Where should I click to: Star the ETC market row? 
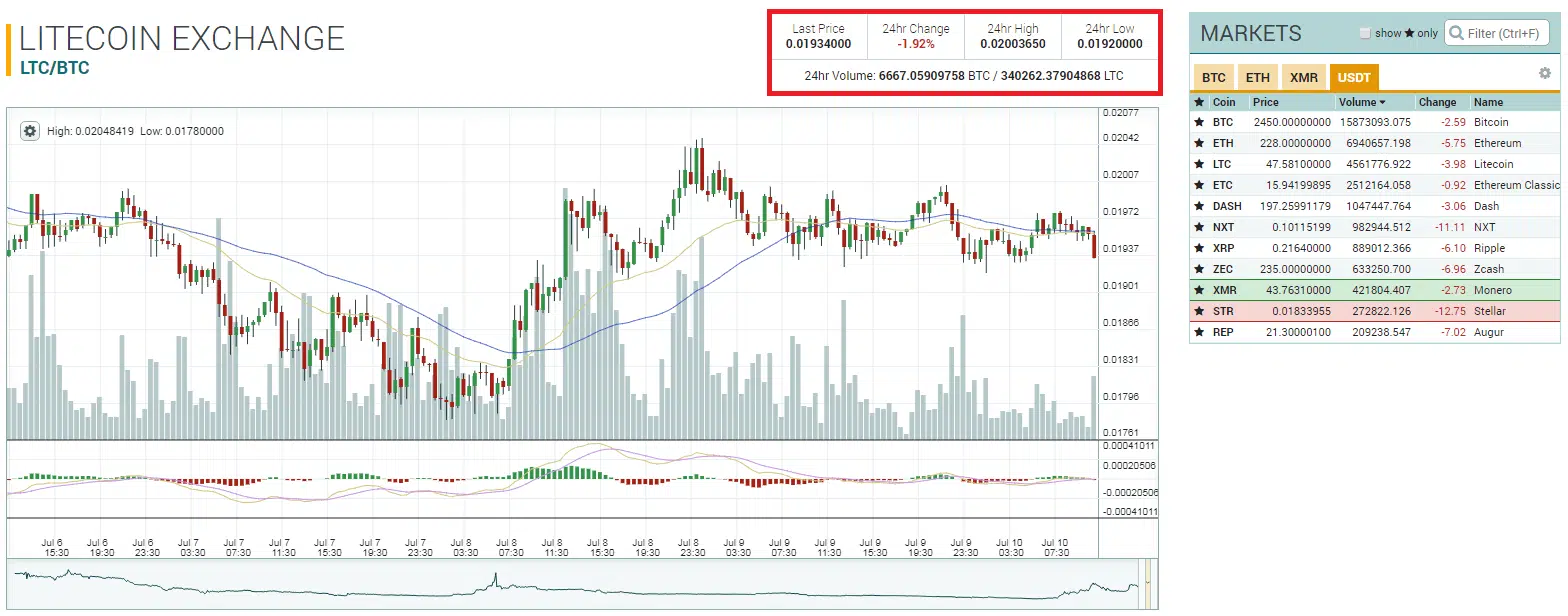click(1199, 185)
